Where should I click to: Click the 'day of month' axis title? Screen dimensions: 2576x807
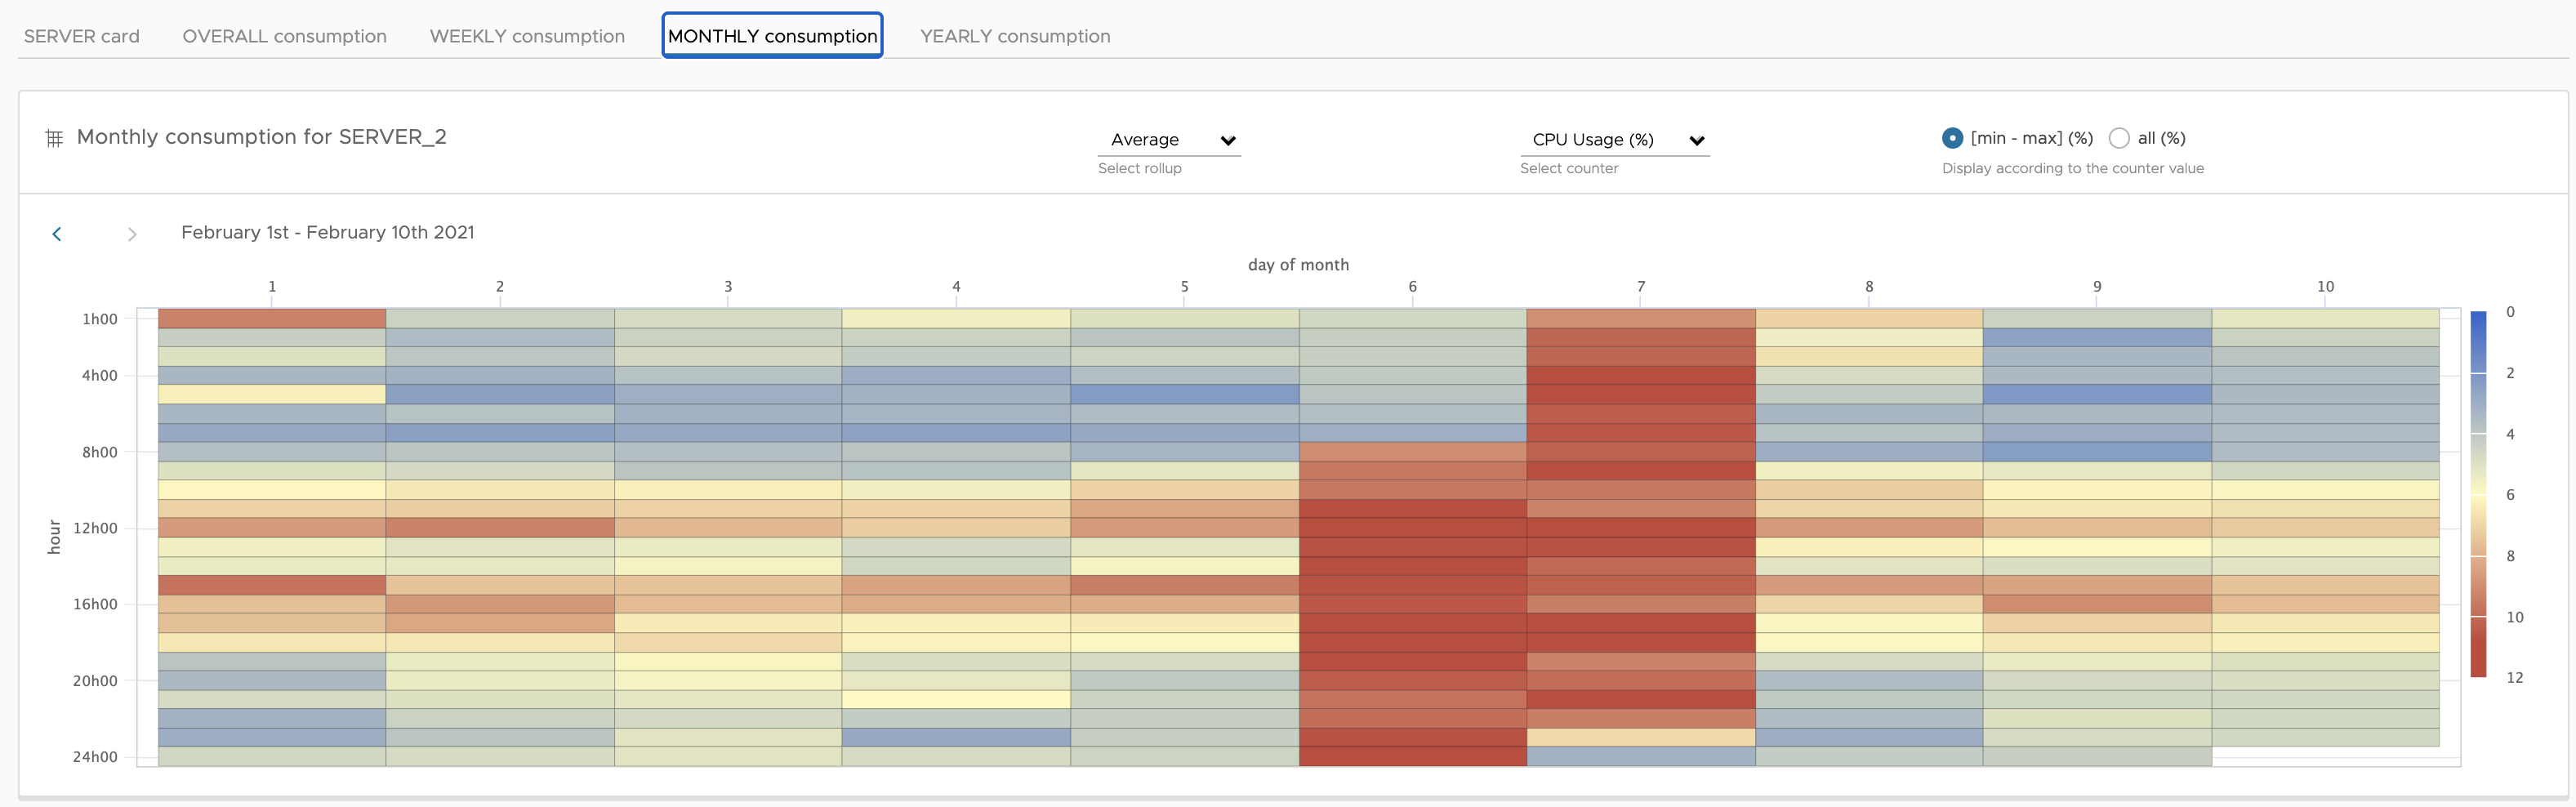pos(1298,265)
